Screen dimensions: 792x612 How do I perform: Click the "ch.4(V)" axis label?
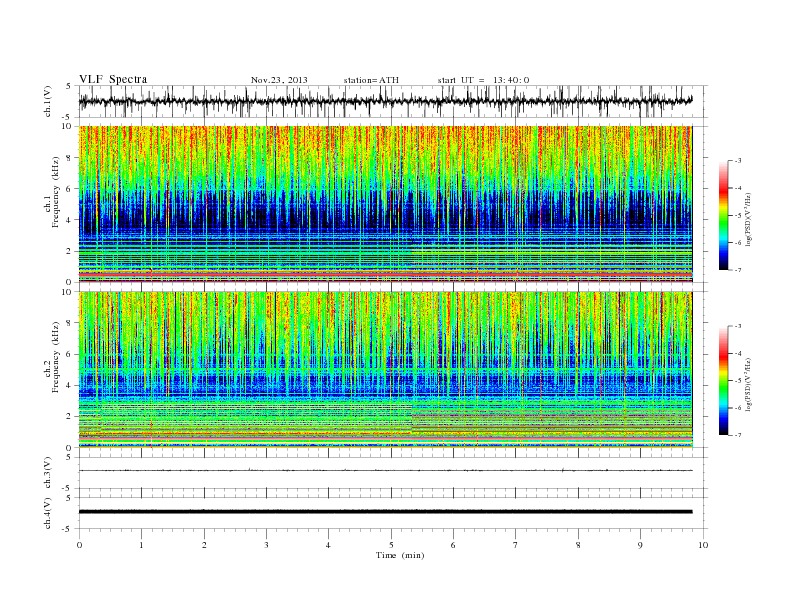[x=47, y=513]
